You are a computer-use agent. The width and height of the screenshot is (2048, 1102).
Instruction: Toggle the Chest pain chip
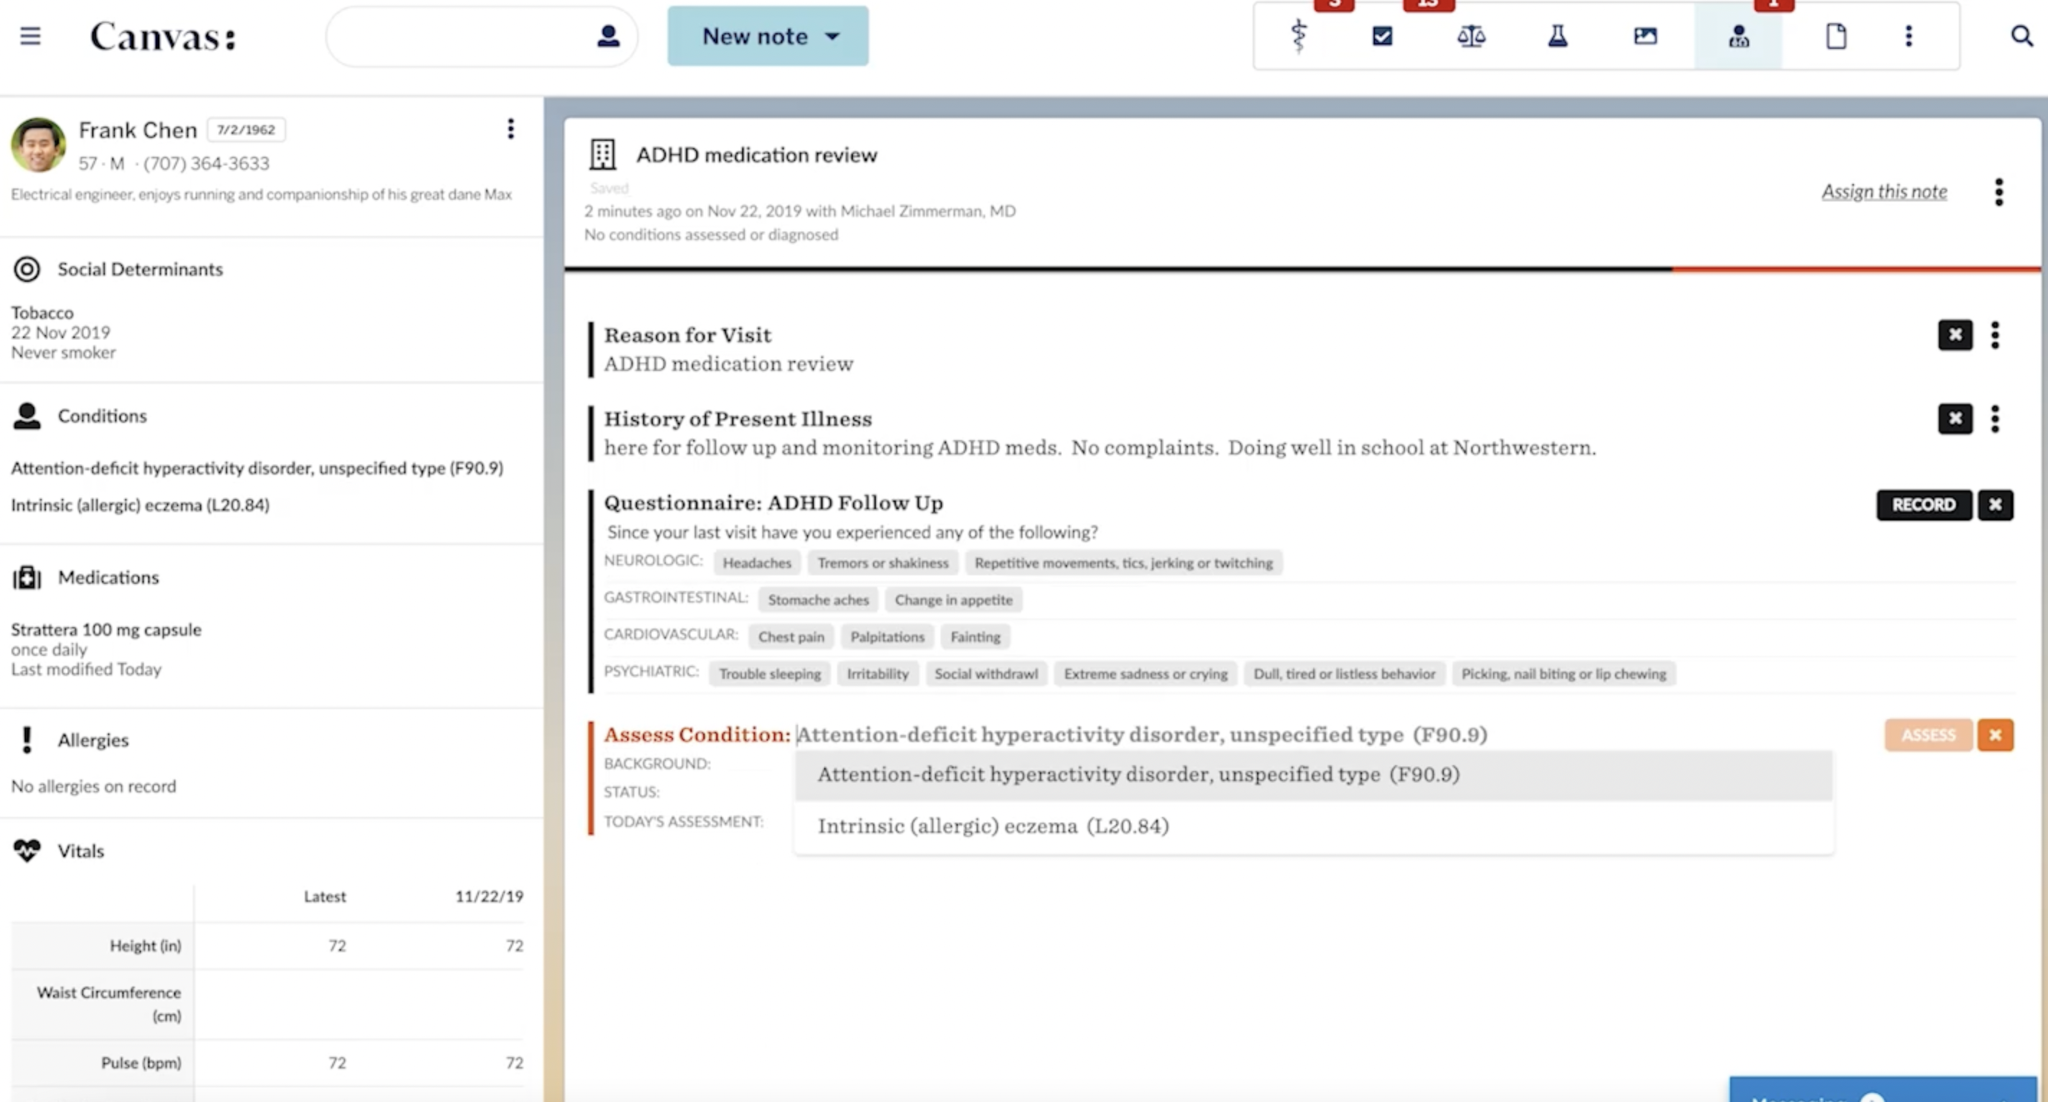pos(791,637)
